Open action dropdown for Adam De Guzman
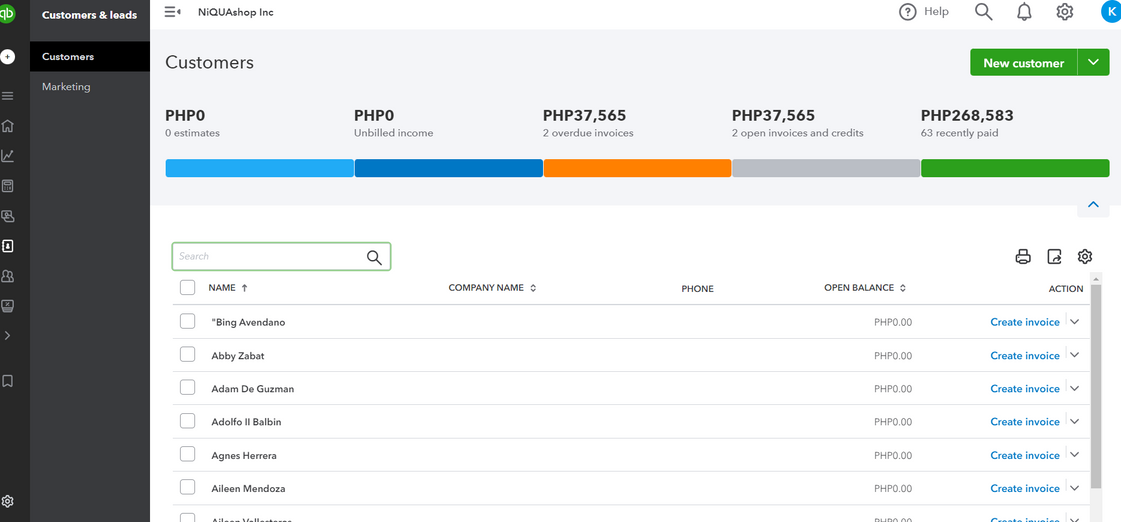 (1075, 388)
